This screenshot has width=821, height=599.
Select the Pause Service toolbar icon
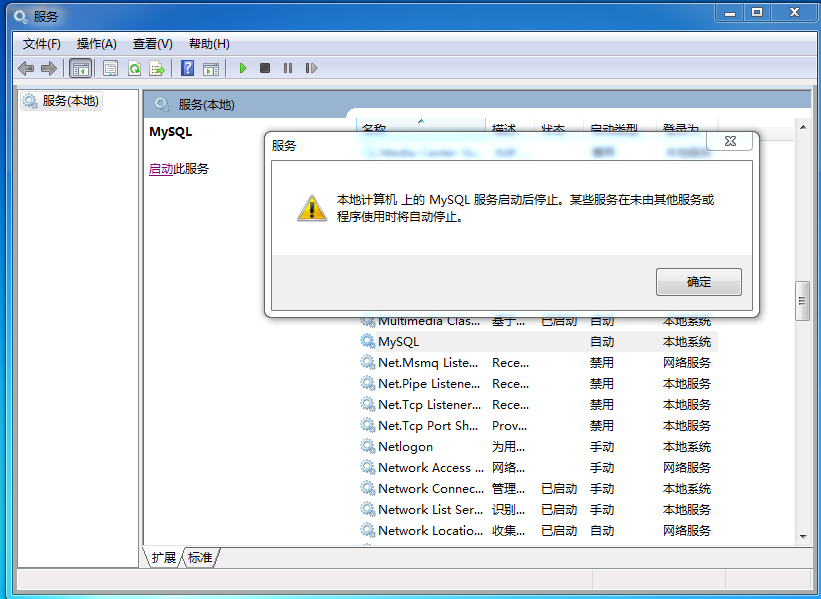(289, 68)
